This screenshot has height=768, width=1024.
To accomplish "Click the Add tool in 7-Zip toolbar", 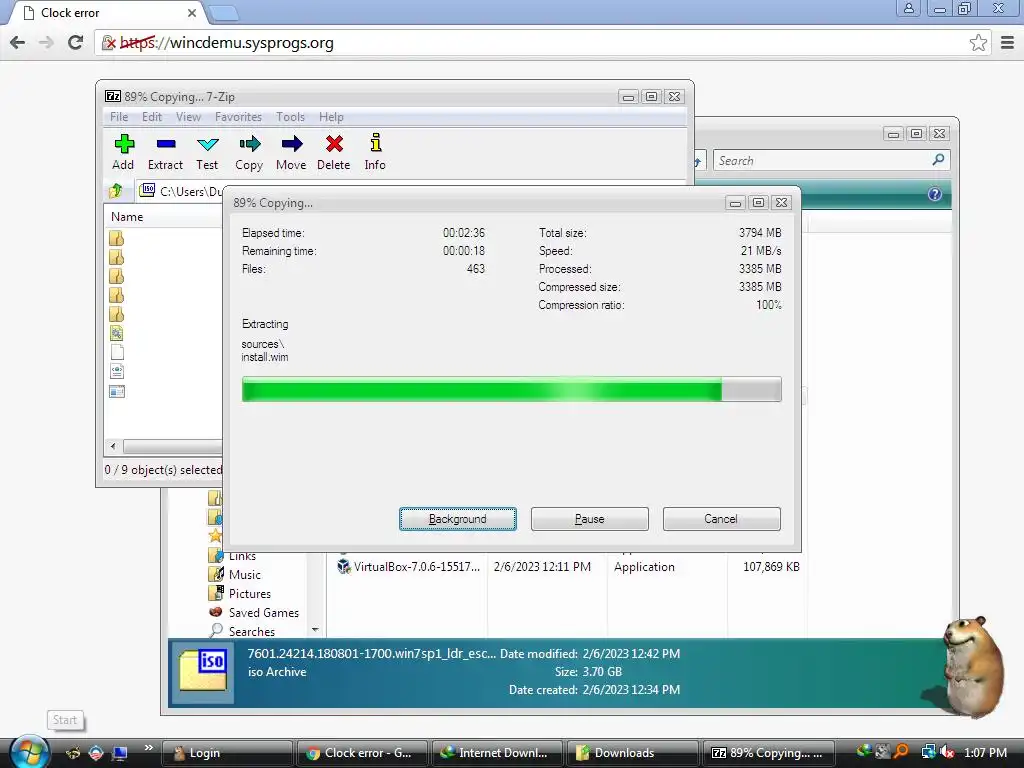I will (x=123, y=153).
